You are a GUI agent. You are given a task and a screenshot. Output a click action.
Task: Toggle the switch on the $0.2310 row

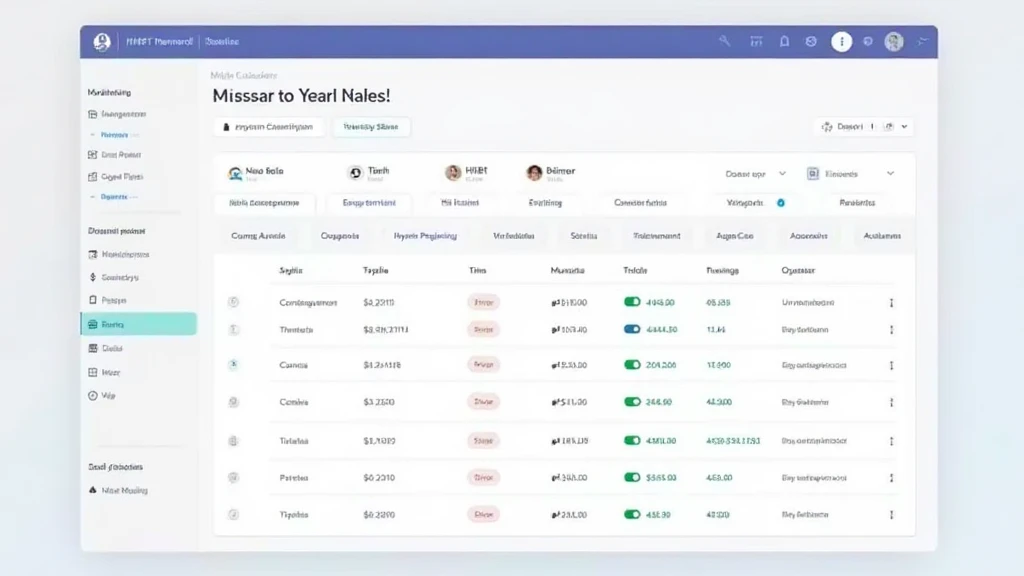tap(632, 477)
